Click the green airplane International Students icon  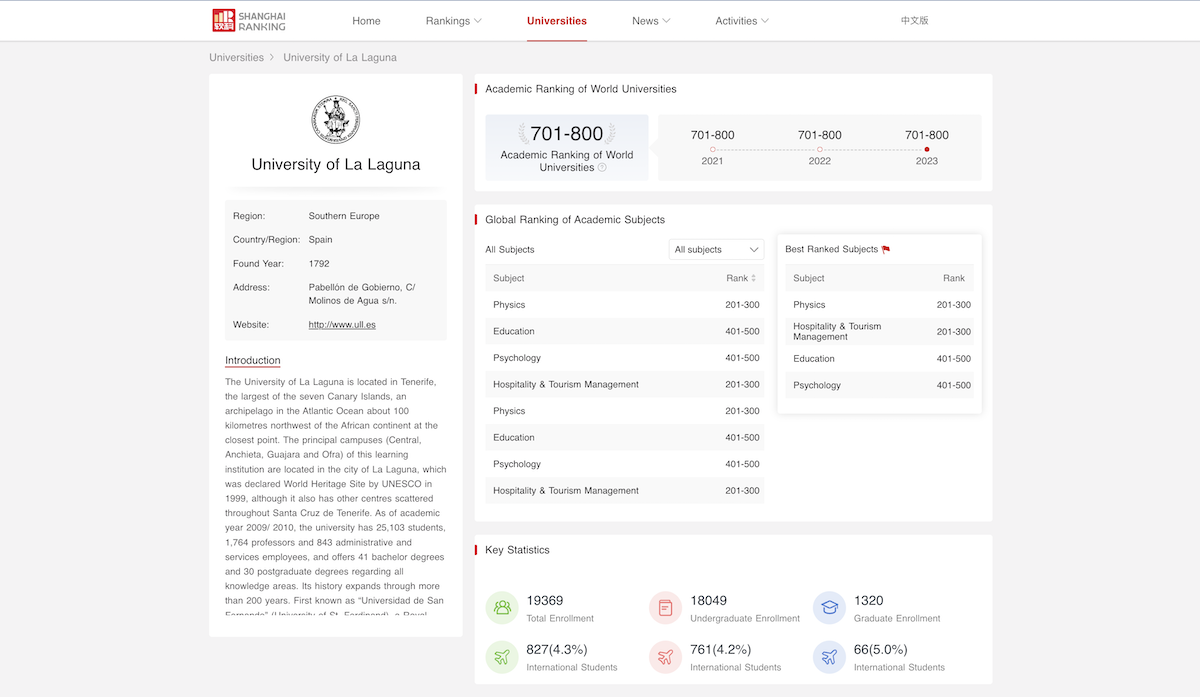point(502,657)
